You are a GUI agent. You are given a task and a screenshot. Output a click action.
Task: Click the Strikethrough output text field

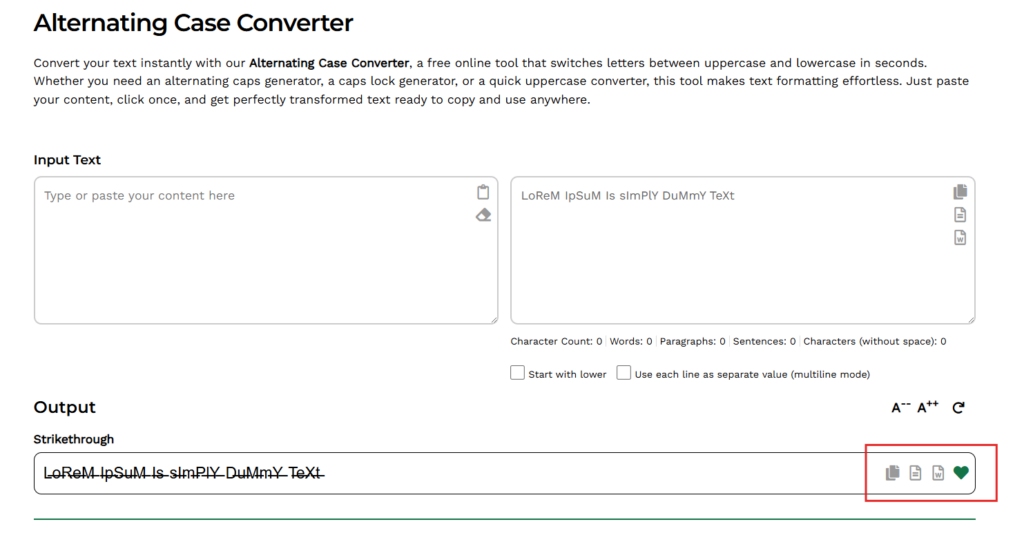tap(504, 473)
